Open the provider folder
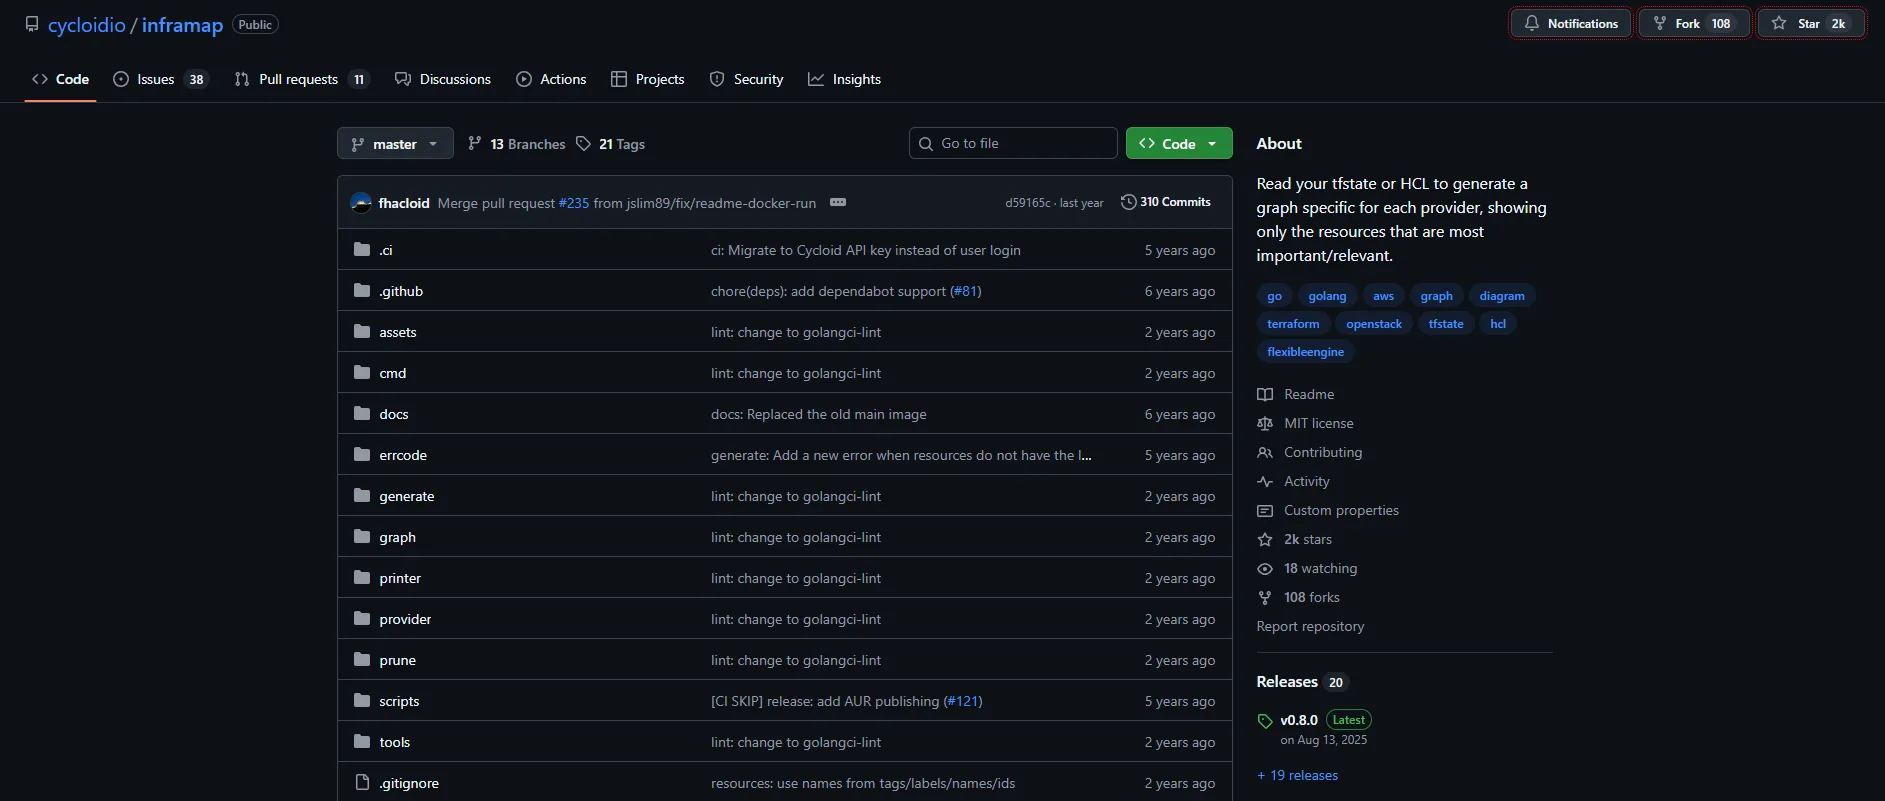Screen dimensions: 1885x801 (x=405, y=619)
